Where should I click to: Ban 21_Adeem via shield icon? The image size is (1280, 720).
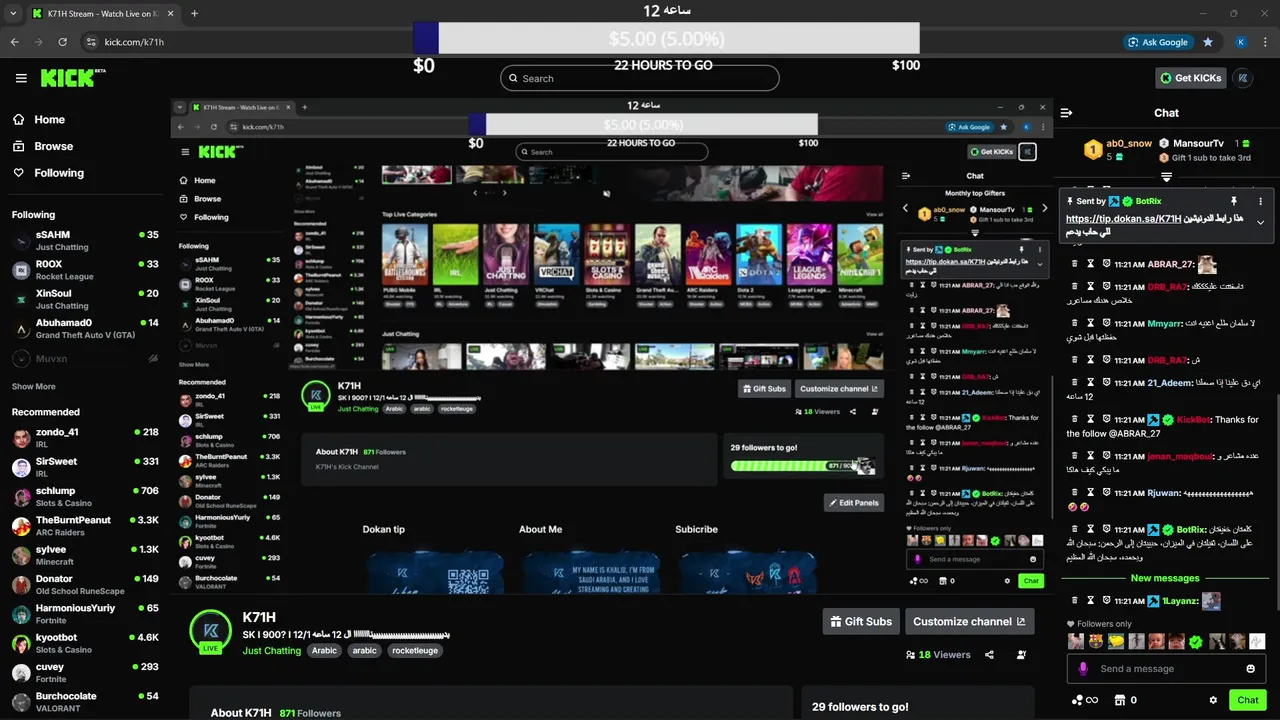[x=1107, y=383]
